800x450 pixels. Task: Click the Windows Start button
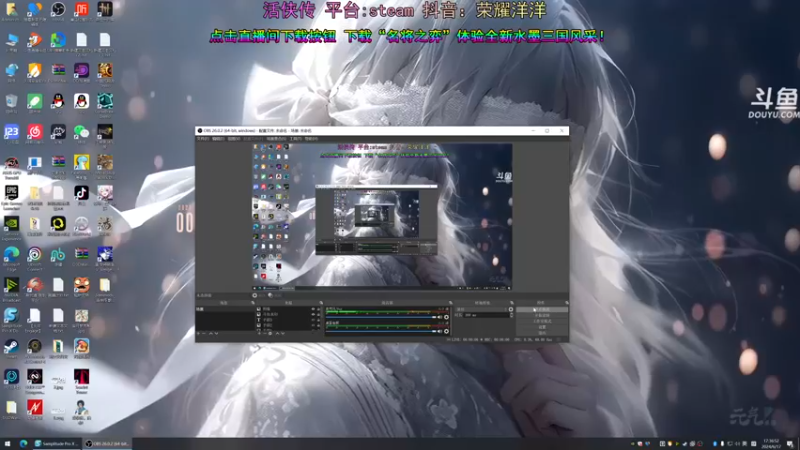(x=7, y=443)
